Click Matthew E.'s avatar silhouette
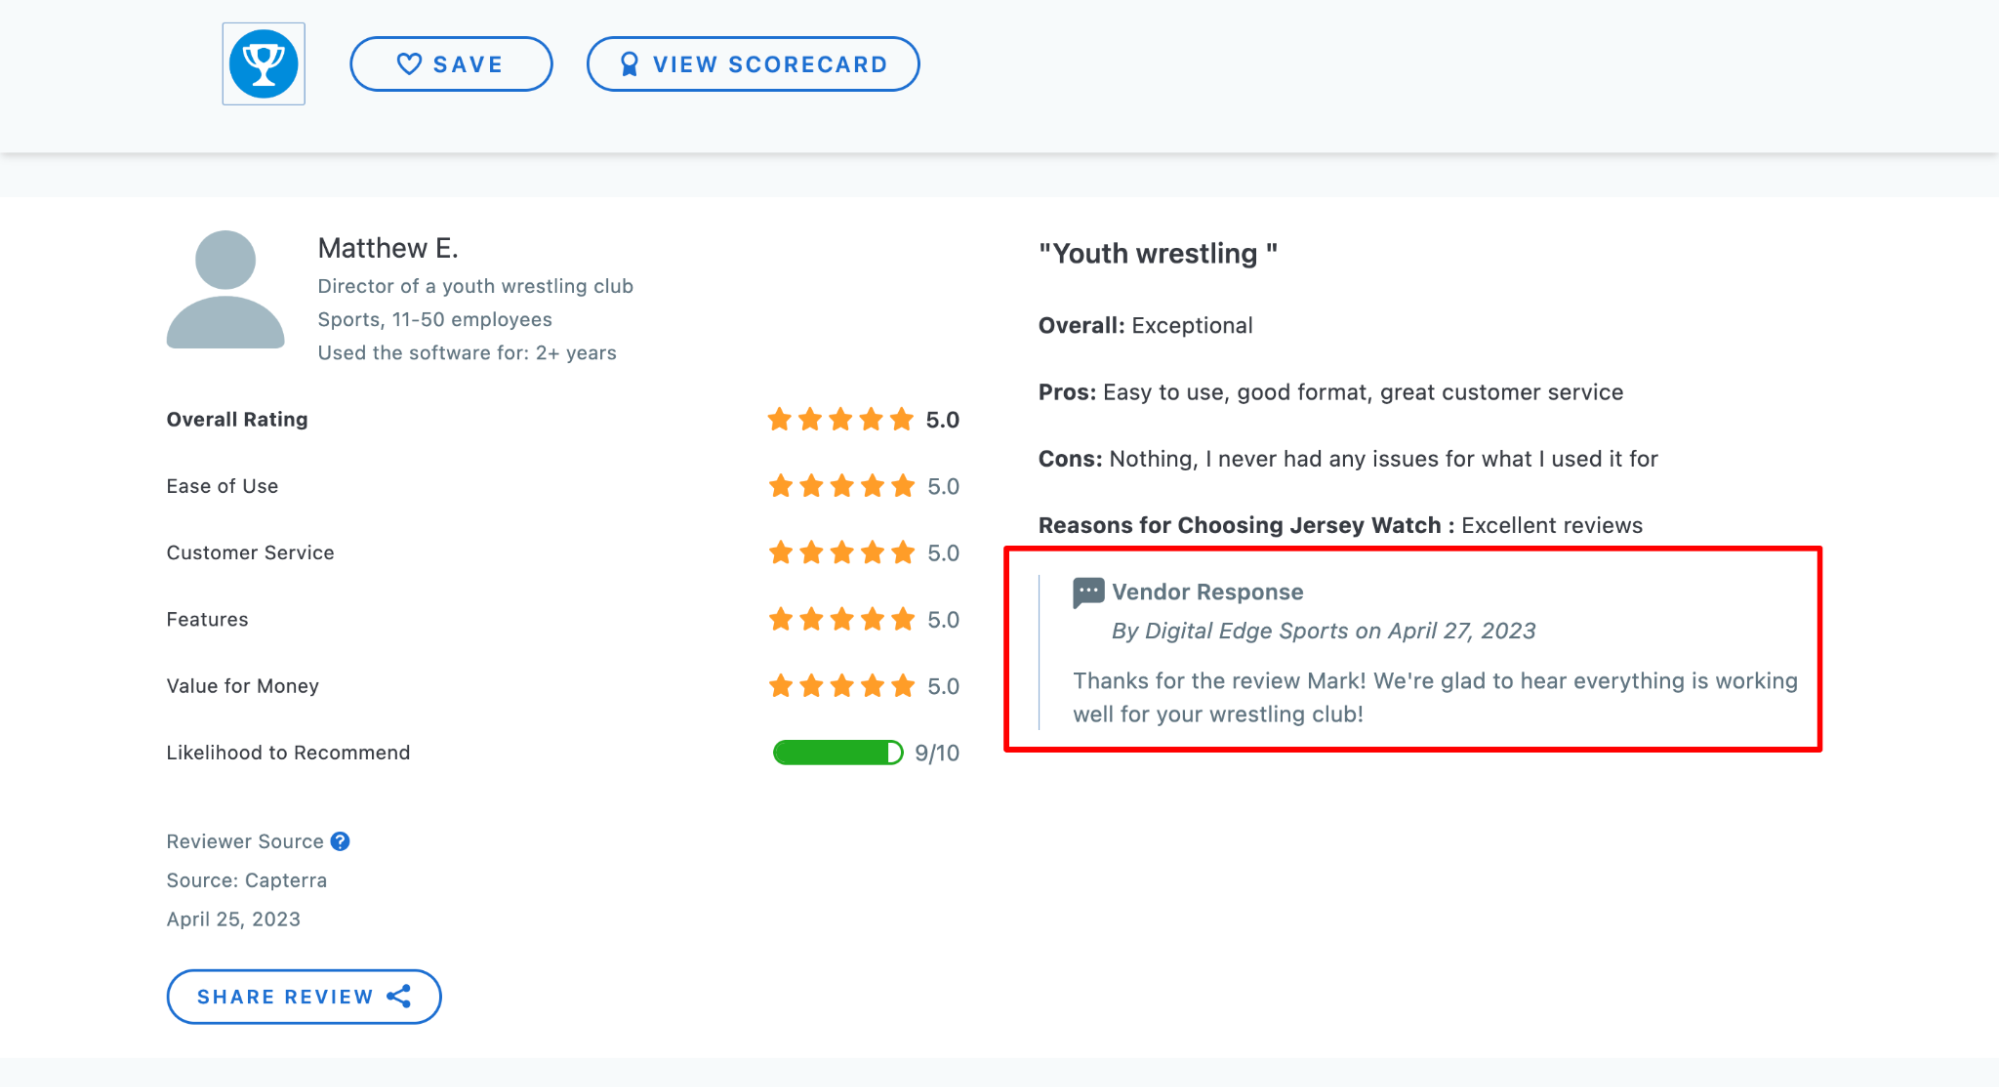Viewport: 1999px width, 1088px height. tap(225, 290)
